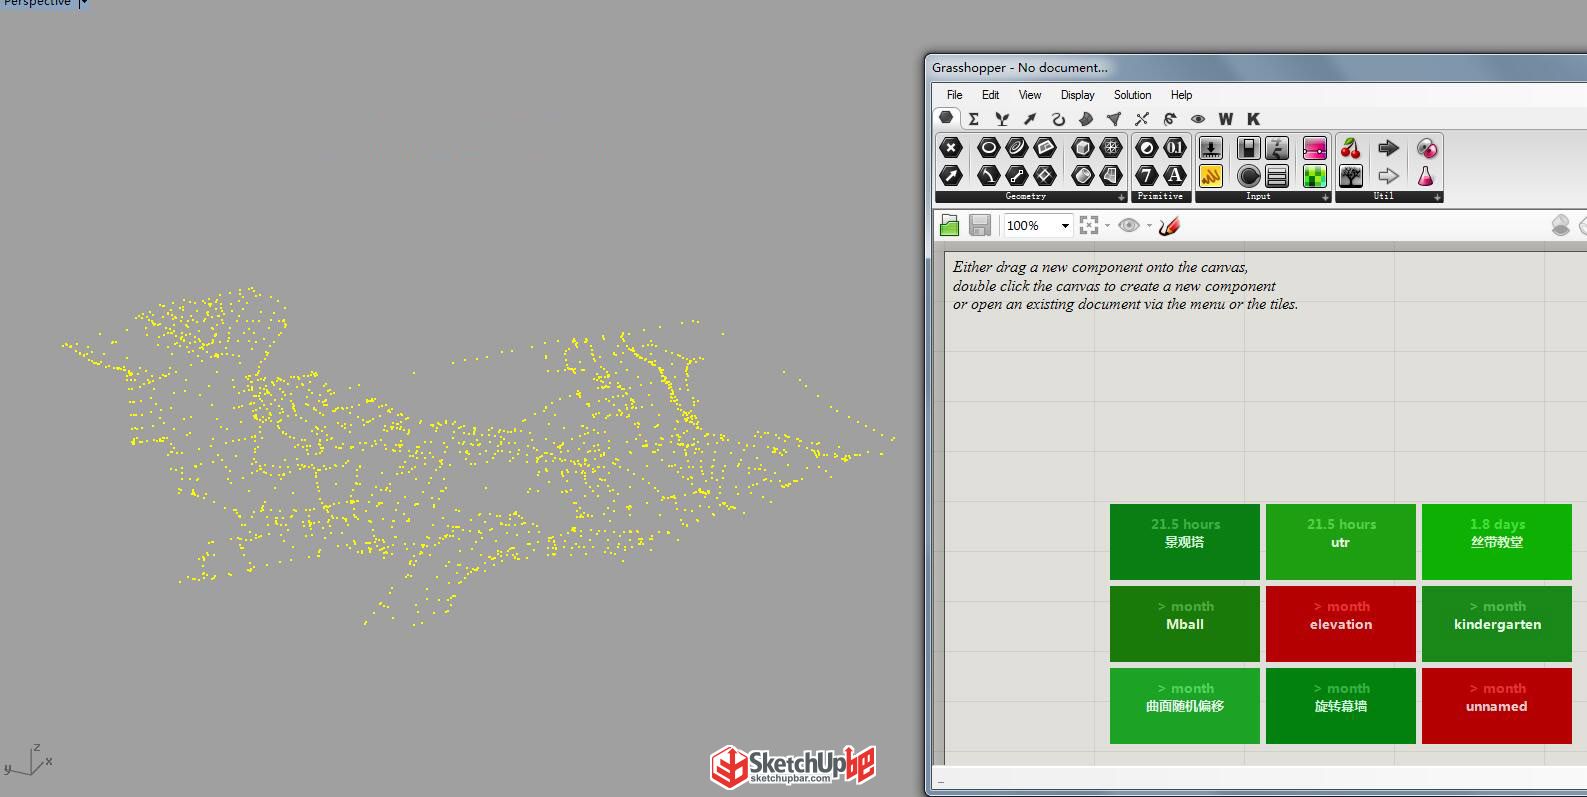The image size is (1587, 797).
Task: Switch to the Mesh tab (triangle icon)
Action: pos(1114,119)
